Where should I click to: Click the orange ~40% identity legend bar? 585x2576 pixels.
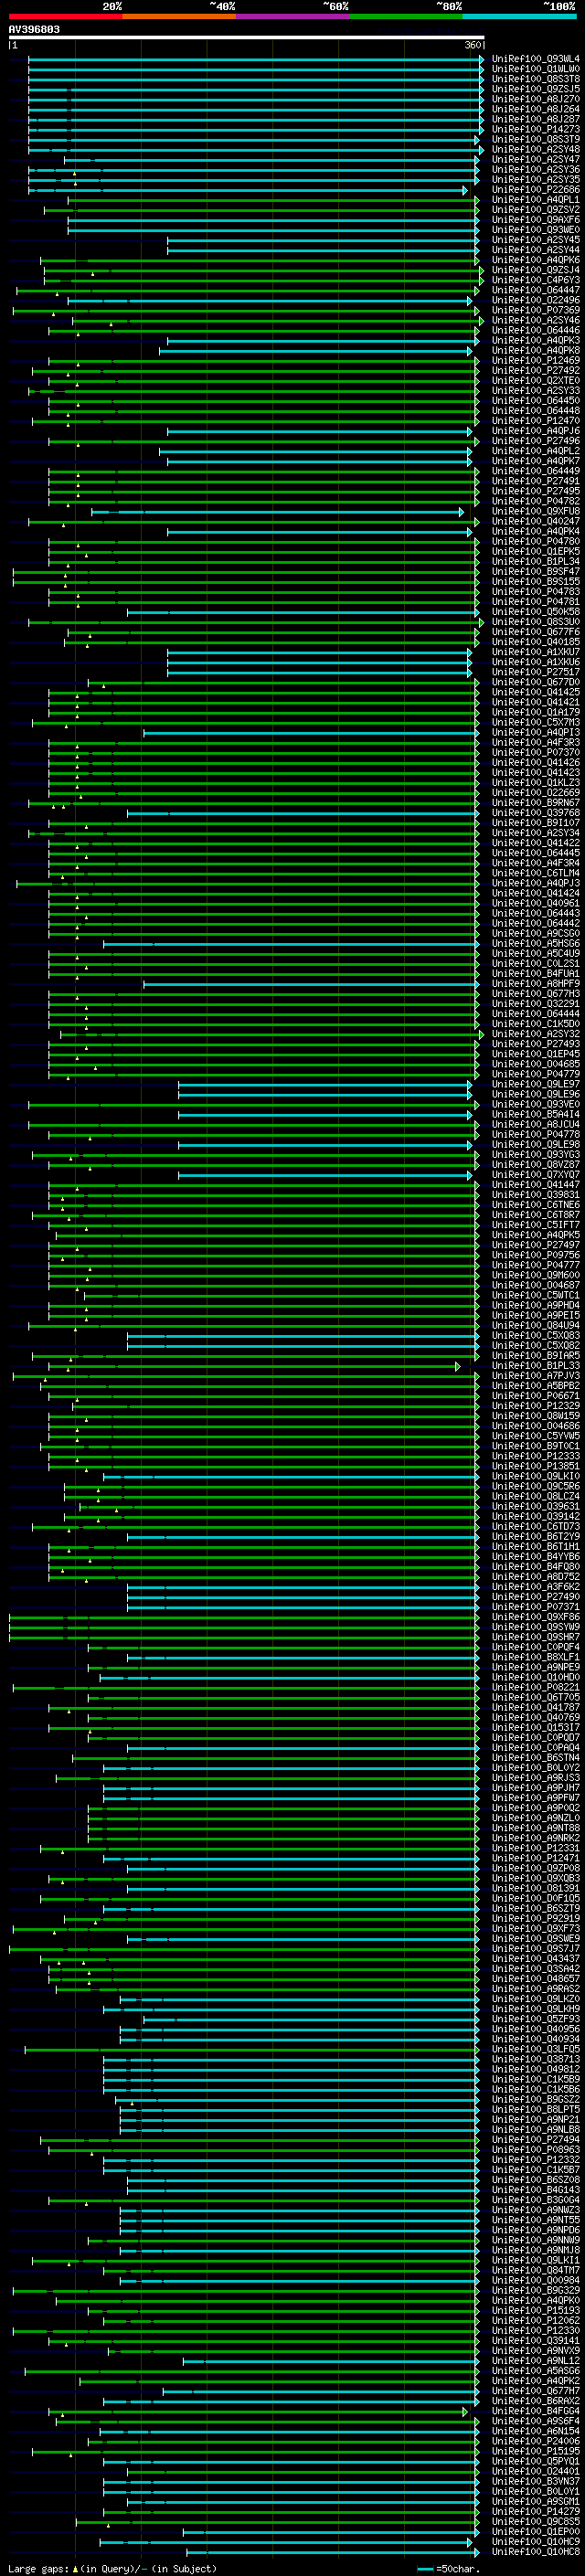coord(179,16)
